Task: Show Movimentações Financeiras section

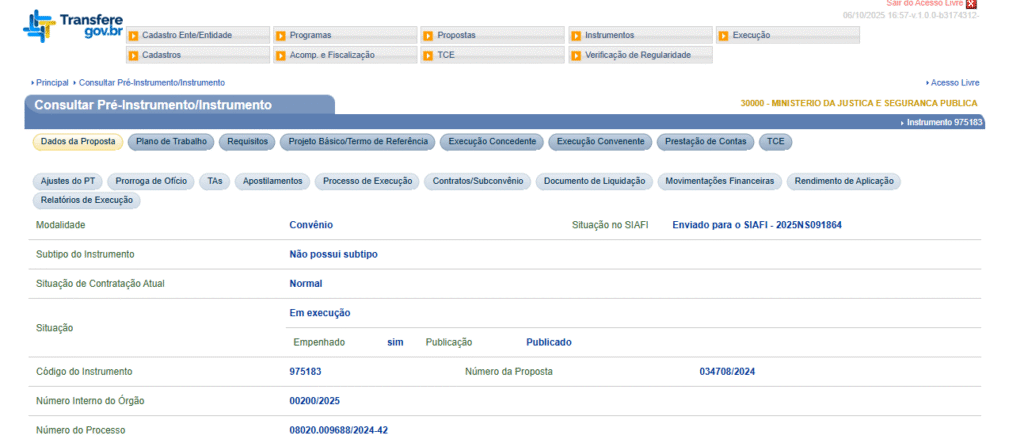Action: [719, 182]
